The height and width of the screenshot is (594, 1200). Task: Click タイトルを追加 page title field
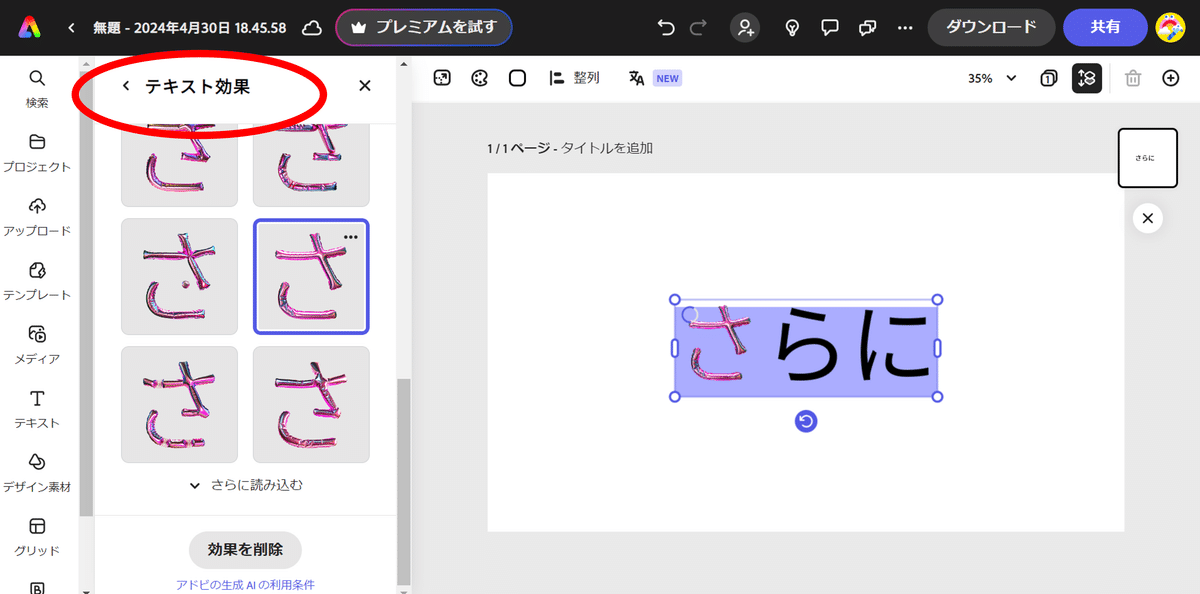coord(607,148)
